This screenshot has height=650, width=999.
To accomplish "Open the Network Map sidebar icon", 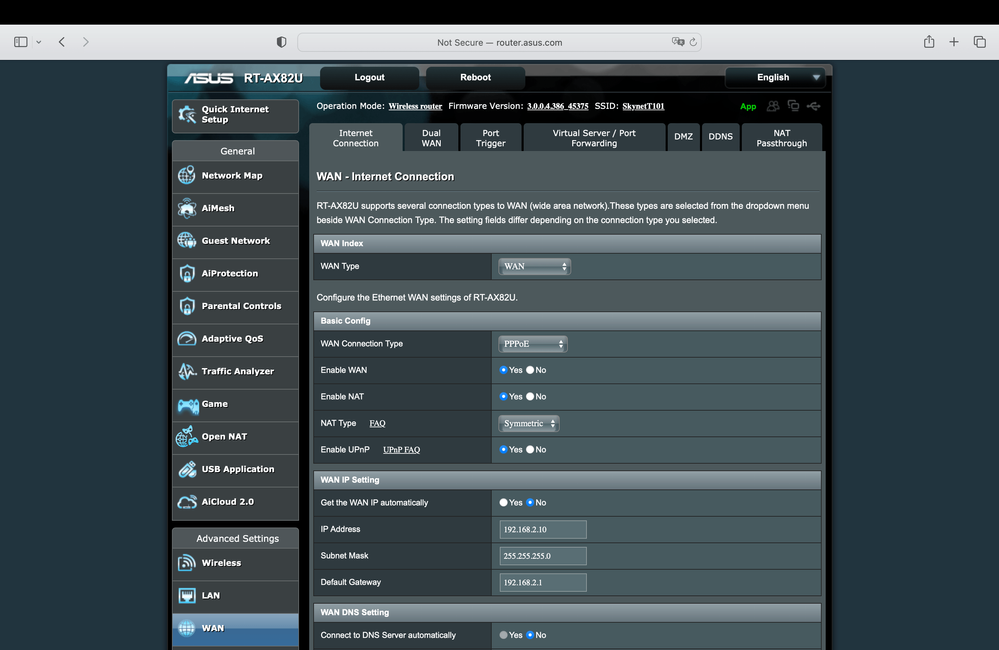I will coord(187,176).
